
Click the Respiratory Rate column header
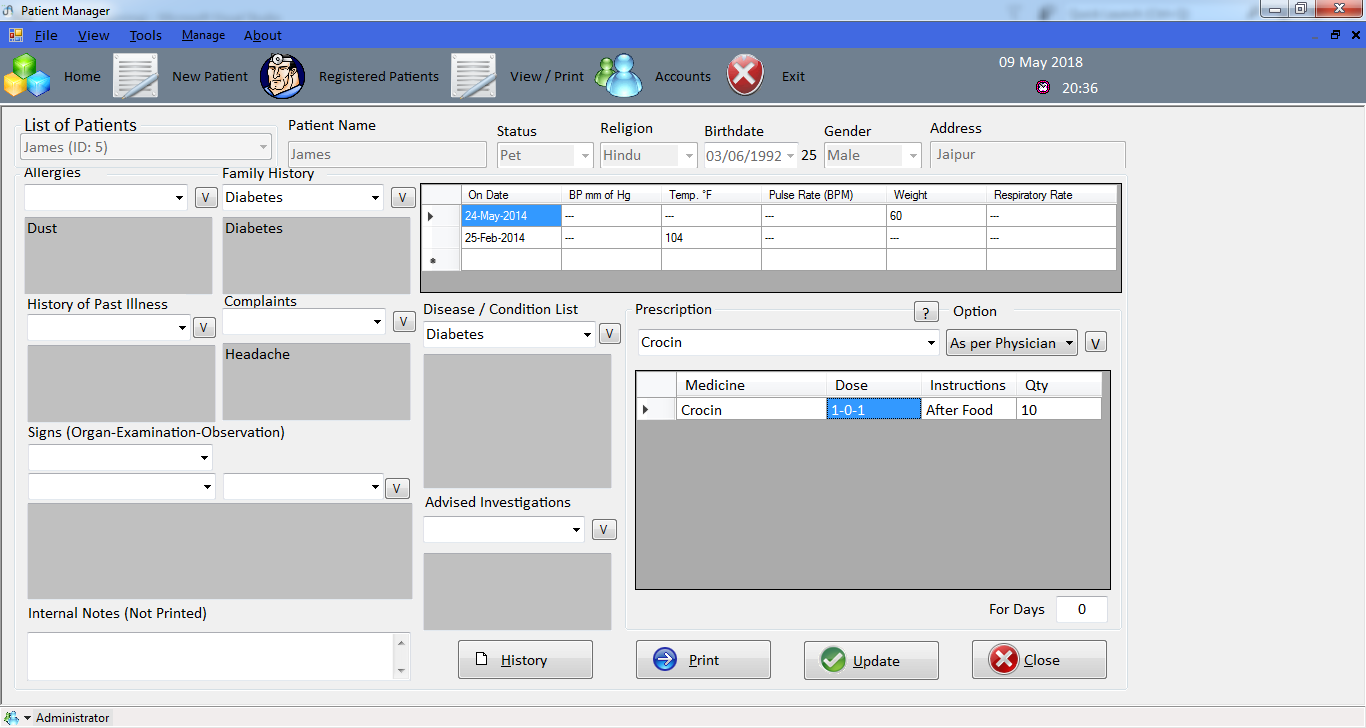point(1051,195)
